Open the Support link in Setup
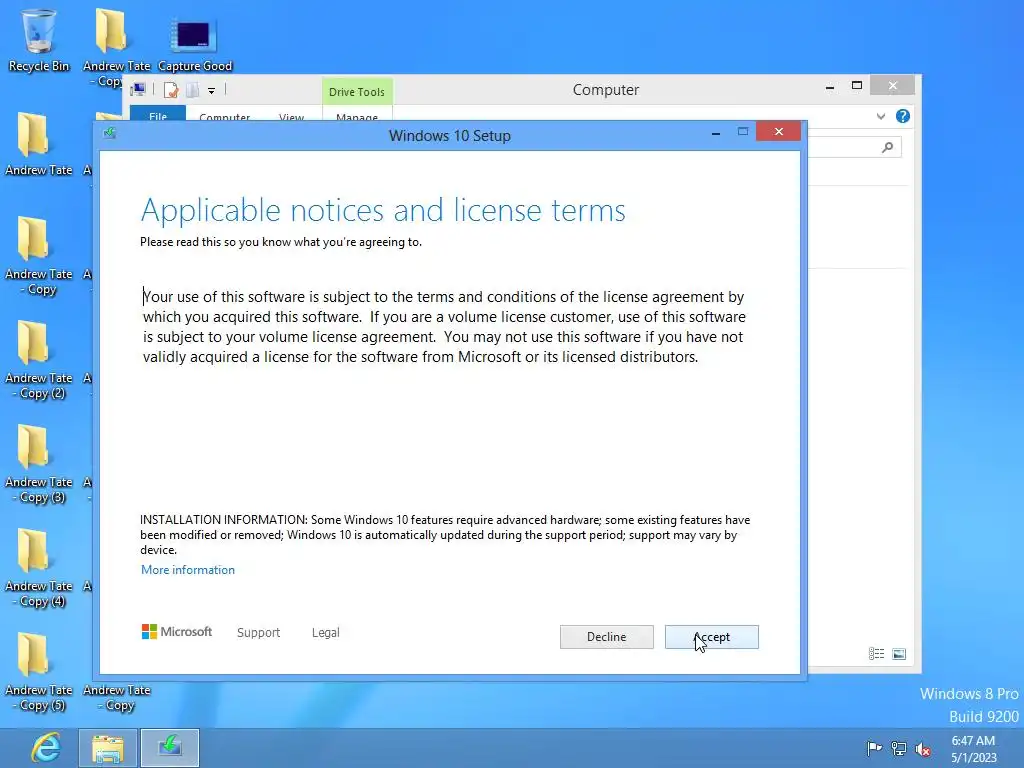 pos(258,632)
